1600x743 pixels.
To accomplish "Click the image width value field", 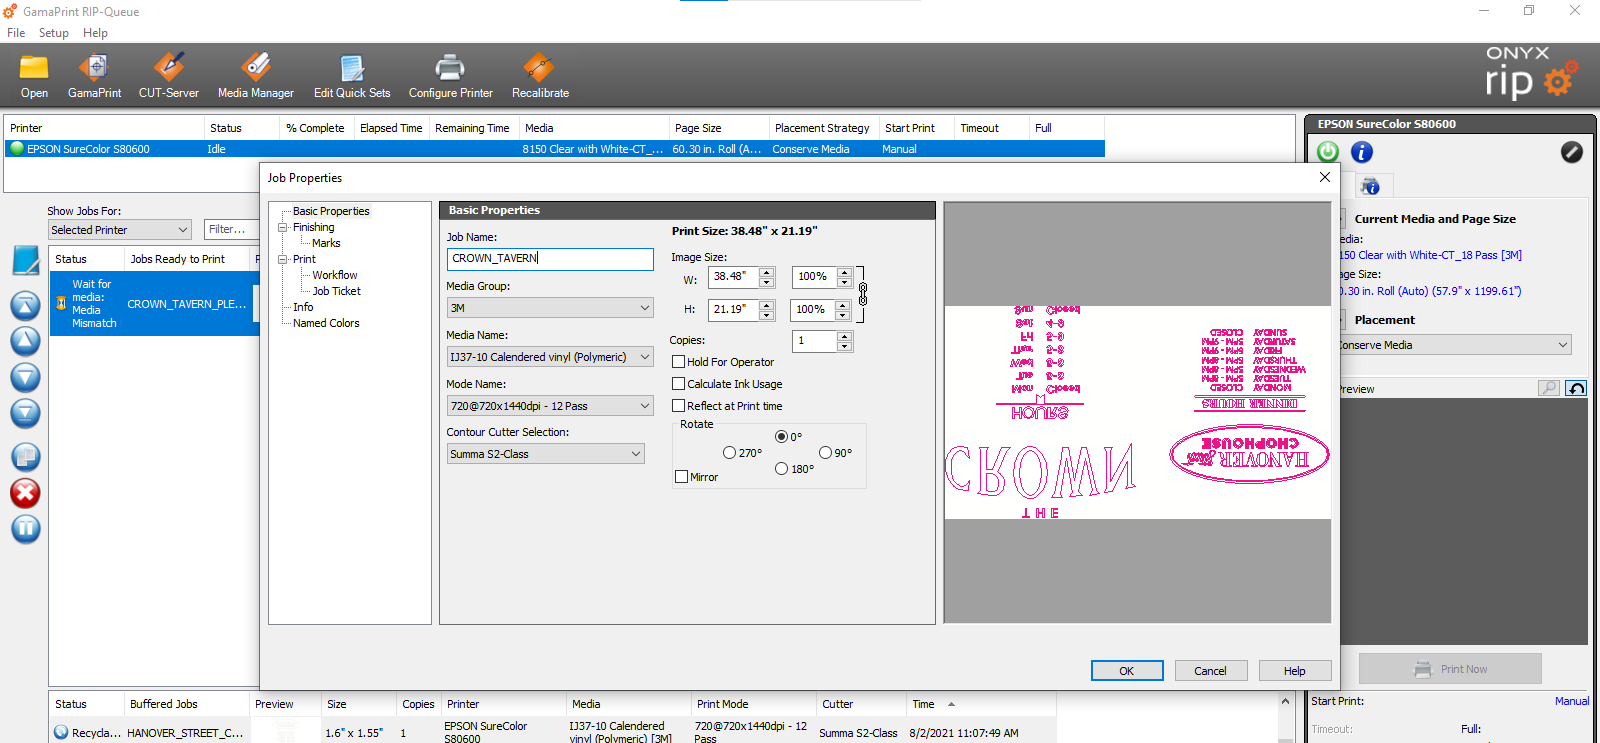I will [x=734, y=277].
